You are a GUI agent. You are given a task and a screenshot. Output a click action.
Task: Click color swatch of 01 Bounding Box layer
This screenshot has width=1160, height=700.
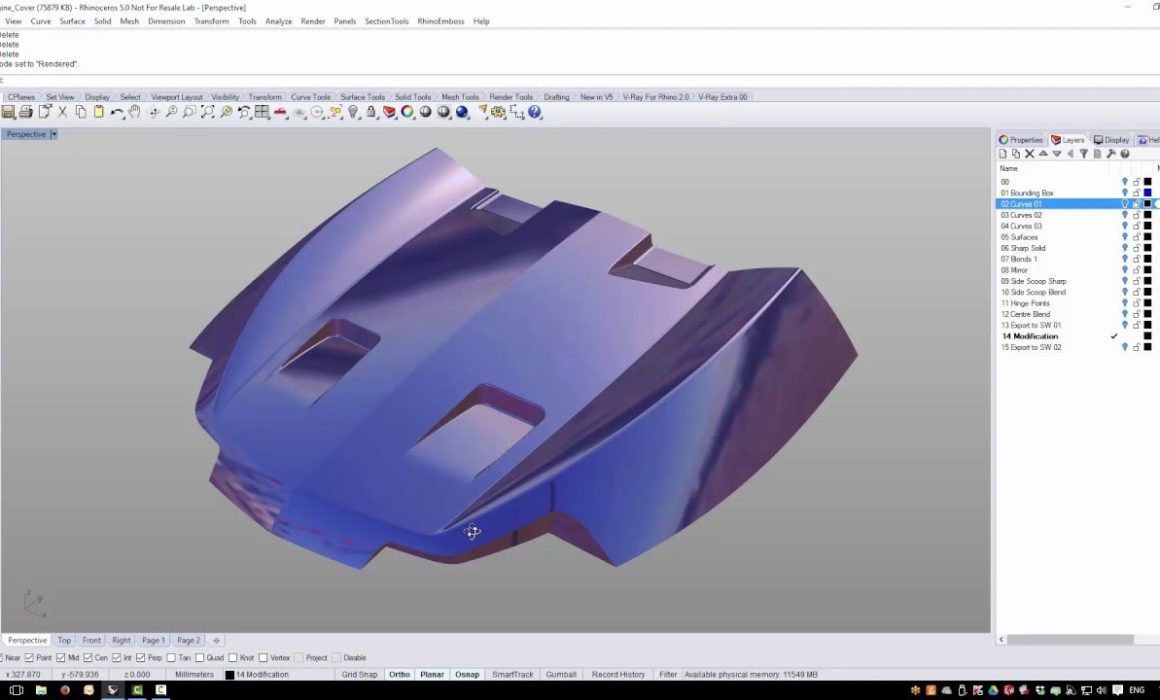[1147, 192]
